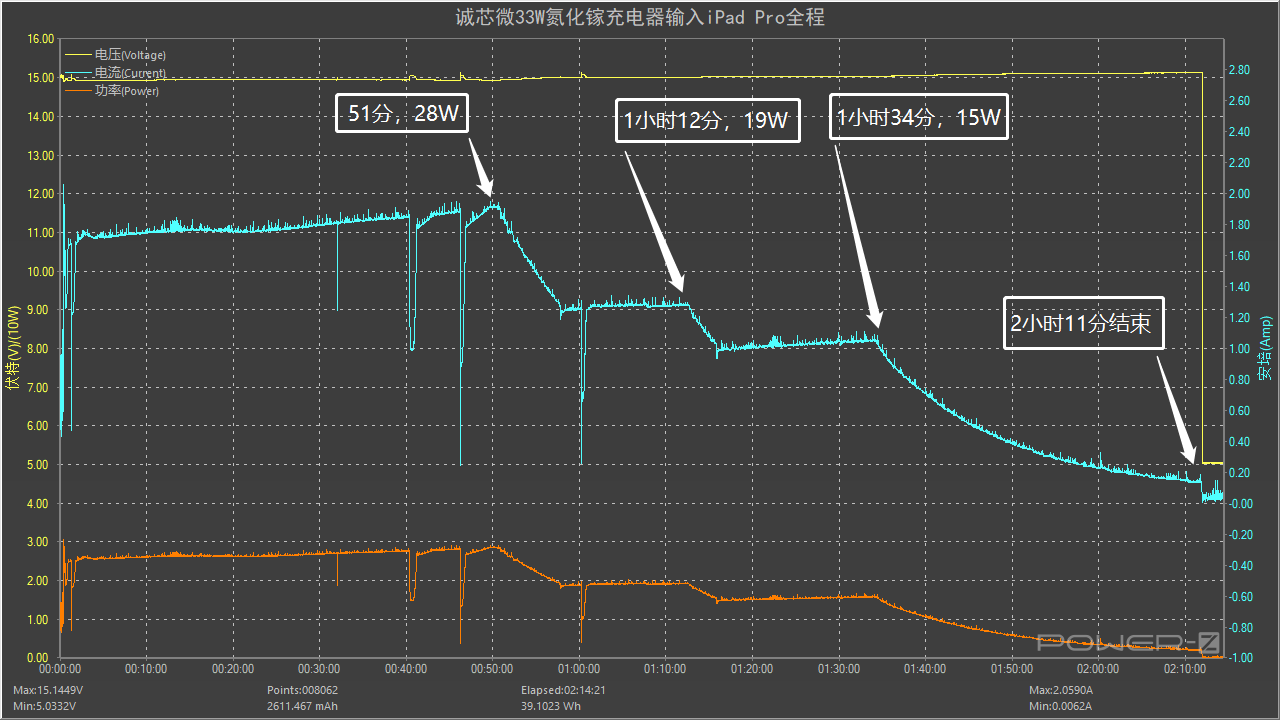Screen dimensions: 1280x720
Task: Click the yellow Voltage legend line
Action: pyautogui.click(x=77, y=55)
